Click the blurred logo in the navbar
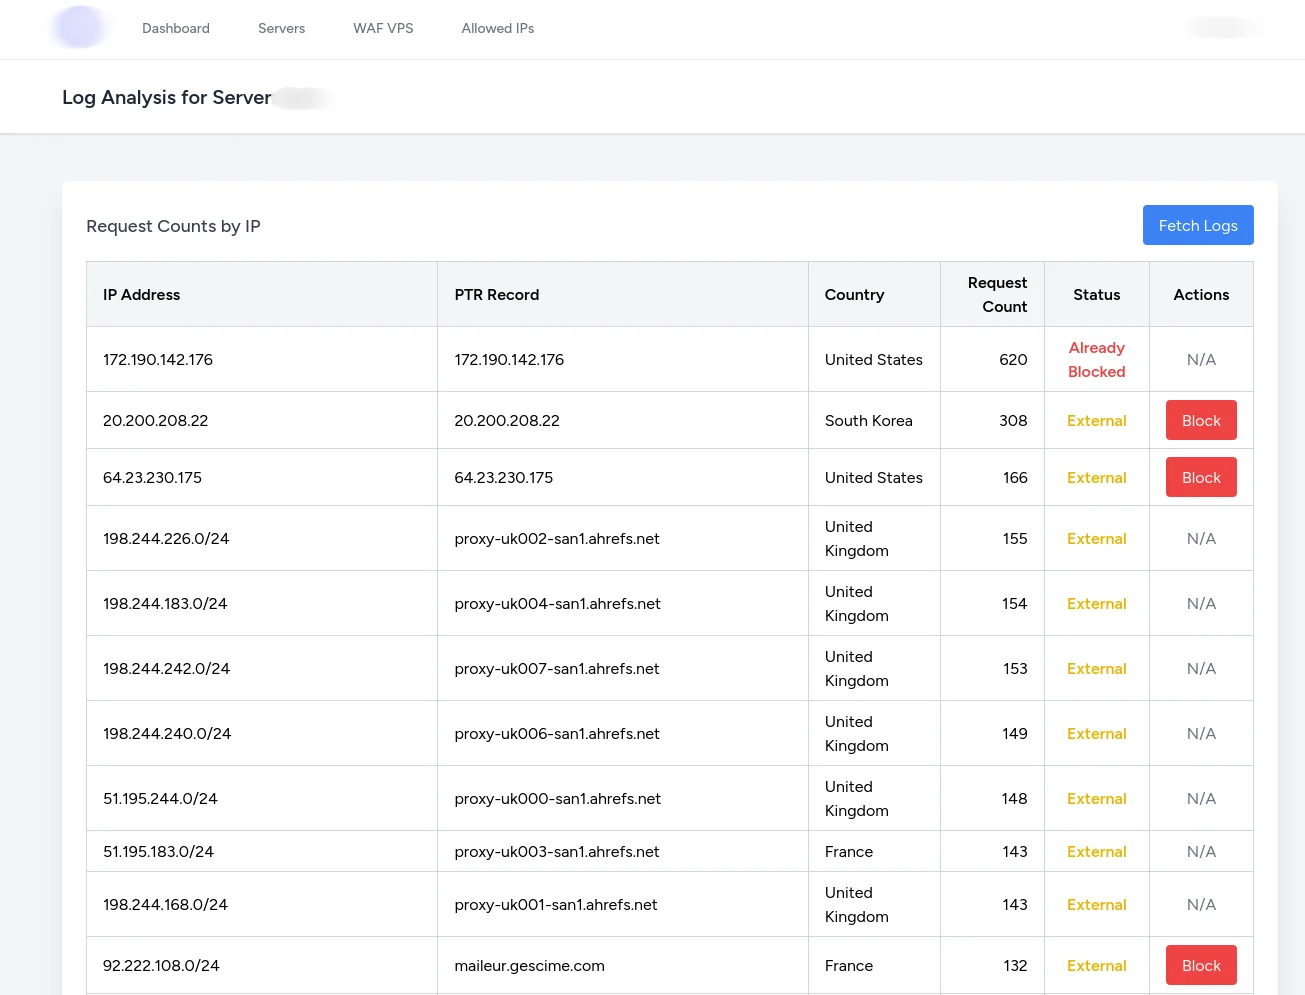1305x995 pixels. pyautogui.click(x=79, y=28)
